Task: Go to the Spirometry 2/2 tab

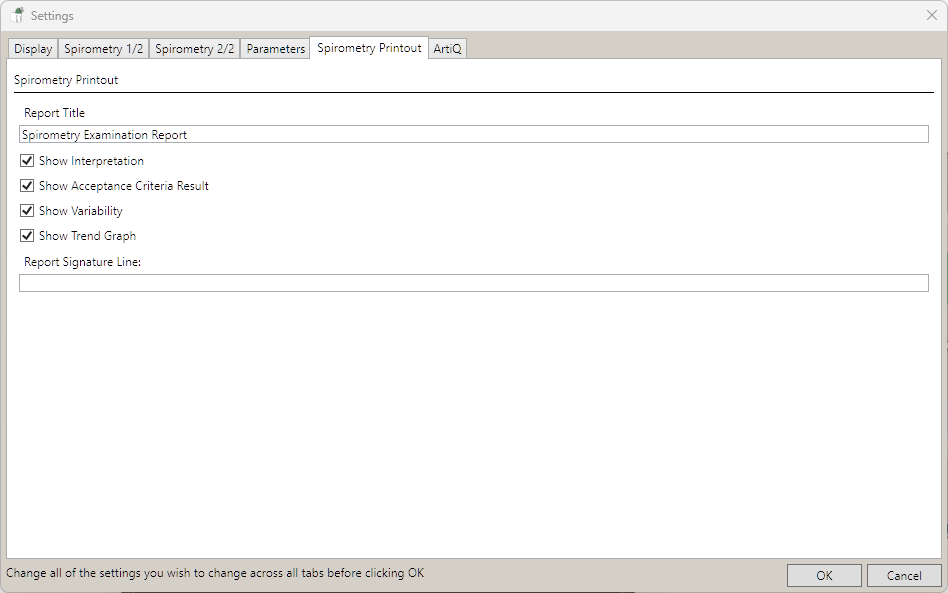Action: click(194, 49)
